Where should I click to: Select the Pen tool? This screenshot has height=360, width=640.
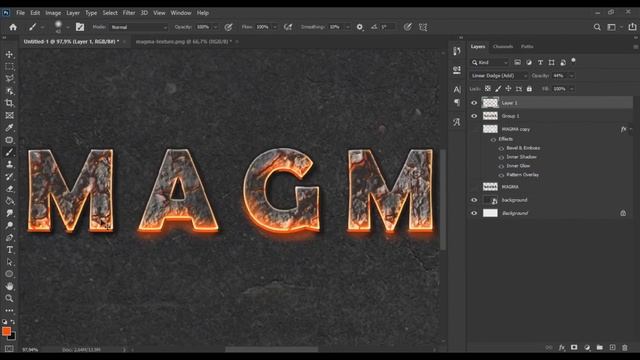click(9, 238)
